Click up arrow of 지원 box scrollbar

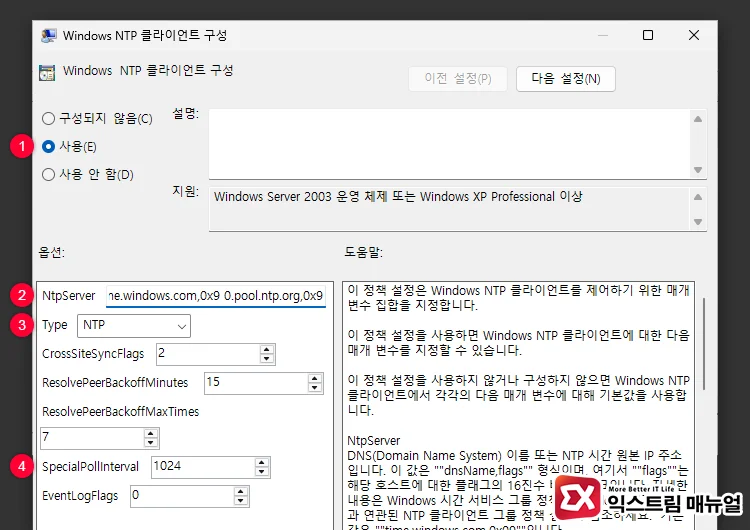pos(698,197)
